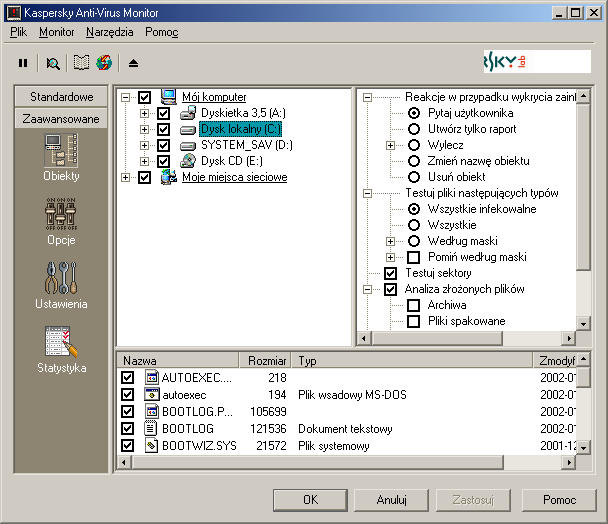The width and height of the screenshot is (608, 524).
Task: Open the Opcje sidebar panel
Action: (61, 222)
